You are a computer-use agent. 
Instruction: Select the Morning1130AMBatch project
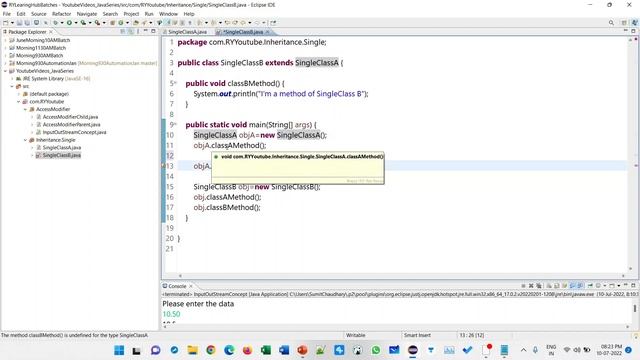[41, 48]
